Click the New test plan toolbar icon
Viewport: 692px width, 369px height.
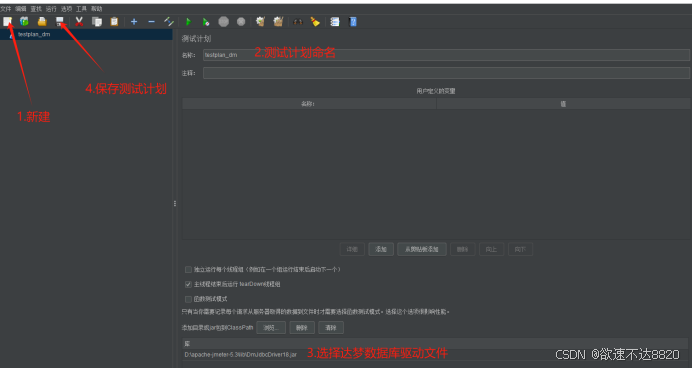7,21
